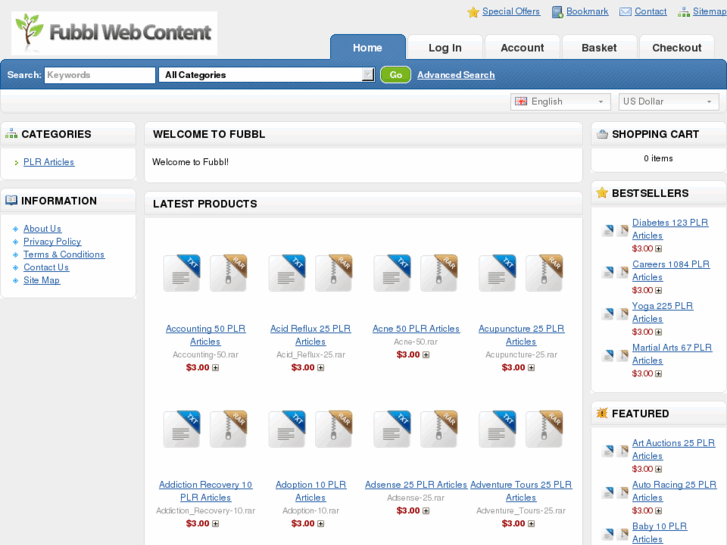Screen dimensions: 727x545
Task: Add Adsense 25 PLR via plus icon
Action: point(426,511)
